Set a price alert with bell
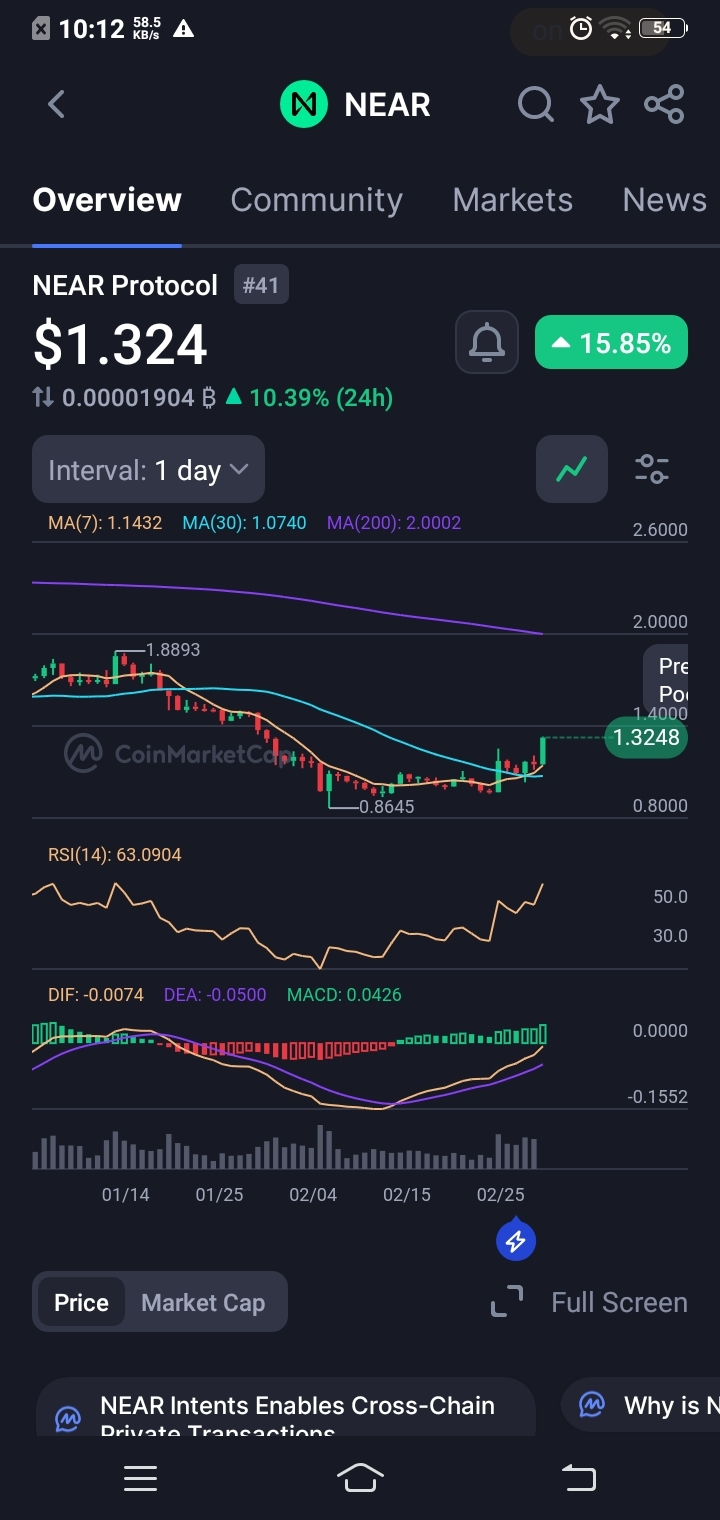Image resolution: width=720 pixels, height=1520 pixels. click(487, 342)
